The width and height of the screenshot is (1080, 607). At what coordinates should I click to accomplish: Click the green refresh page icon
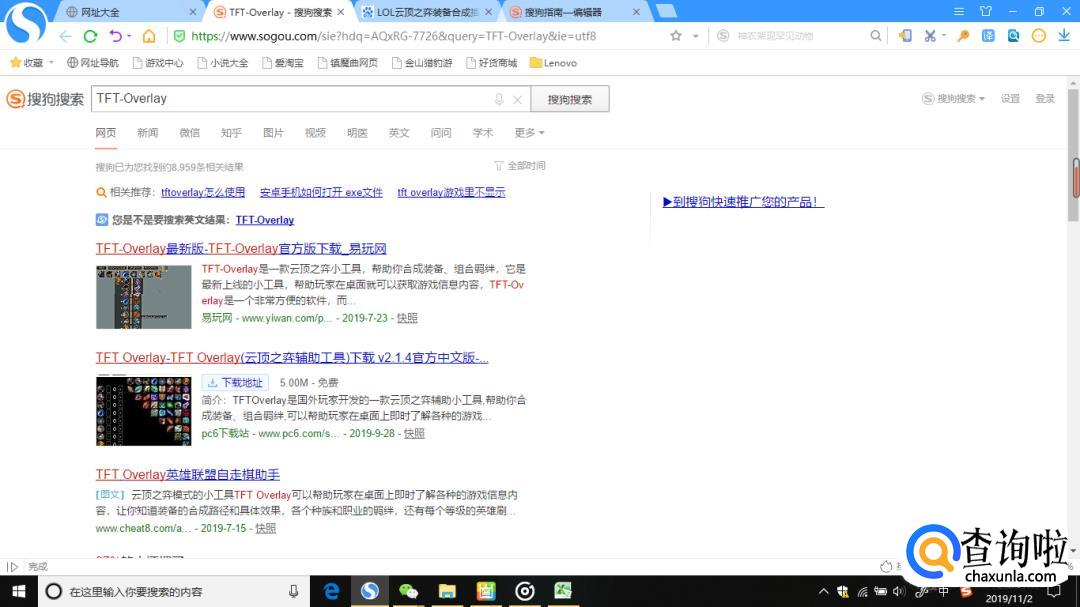[90, 36]
